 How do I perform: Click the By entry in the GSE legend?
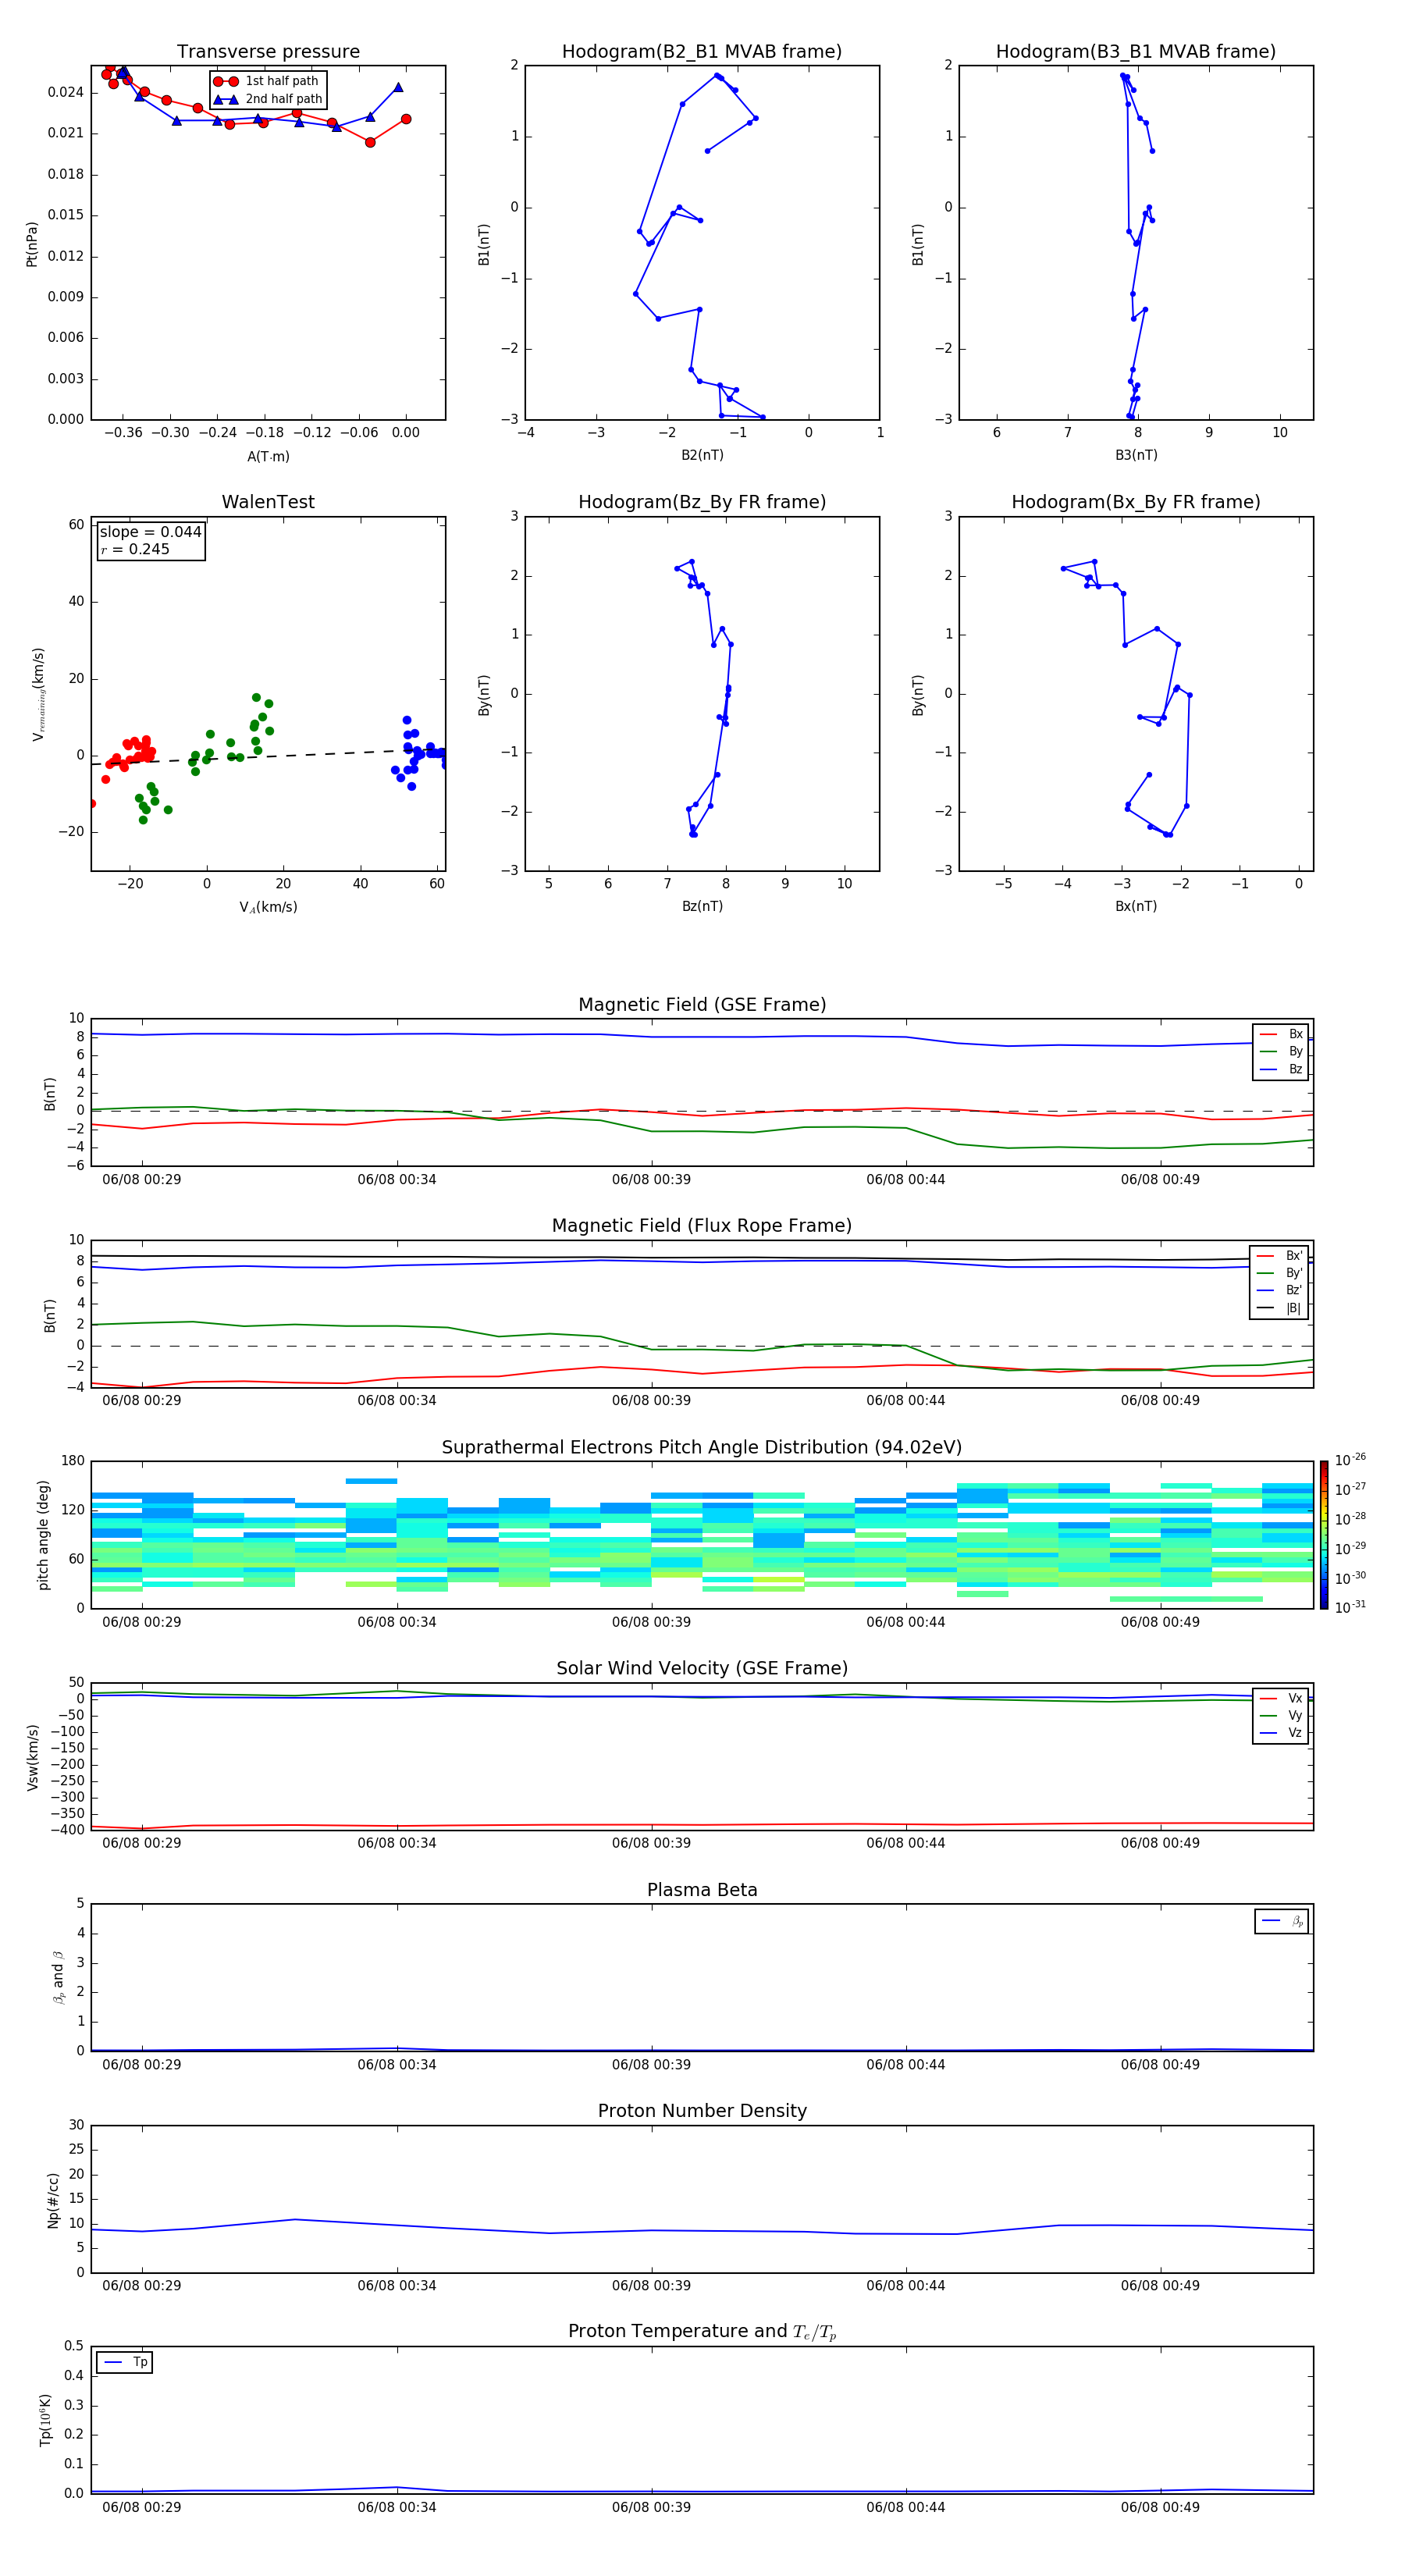(x=1281, y=1051)
